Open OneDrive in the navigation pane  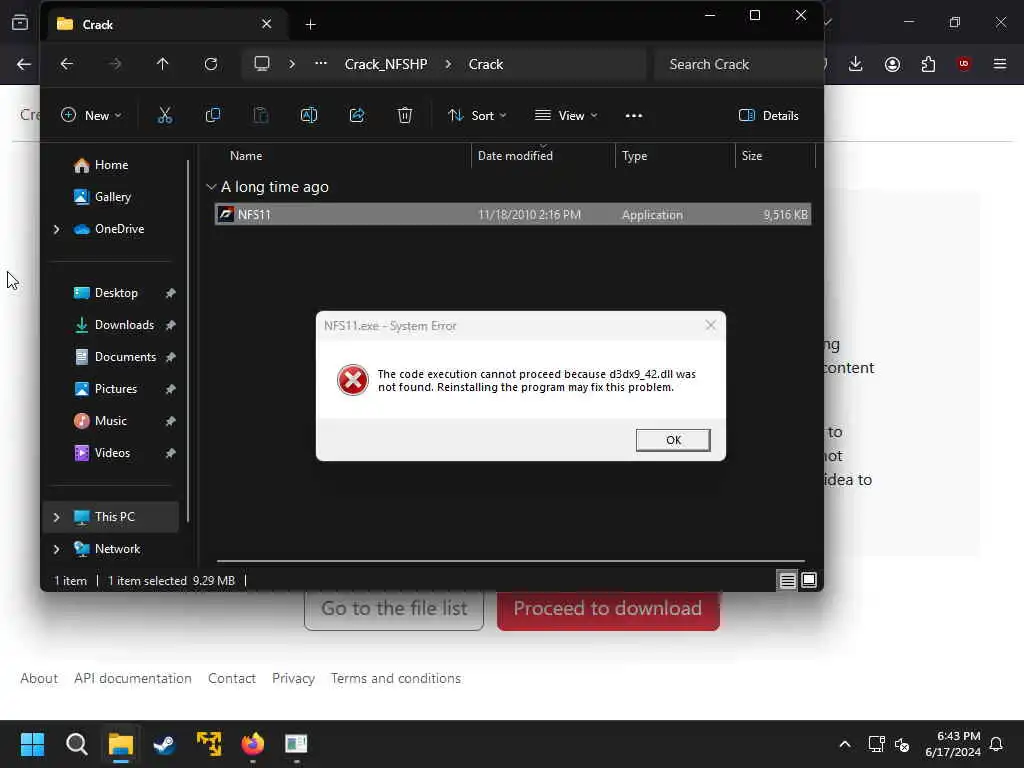click(119, 229)
